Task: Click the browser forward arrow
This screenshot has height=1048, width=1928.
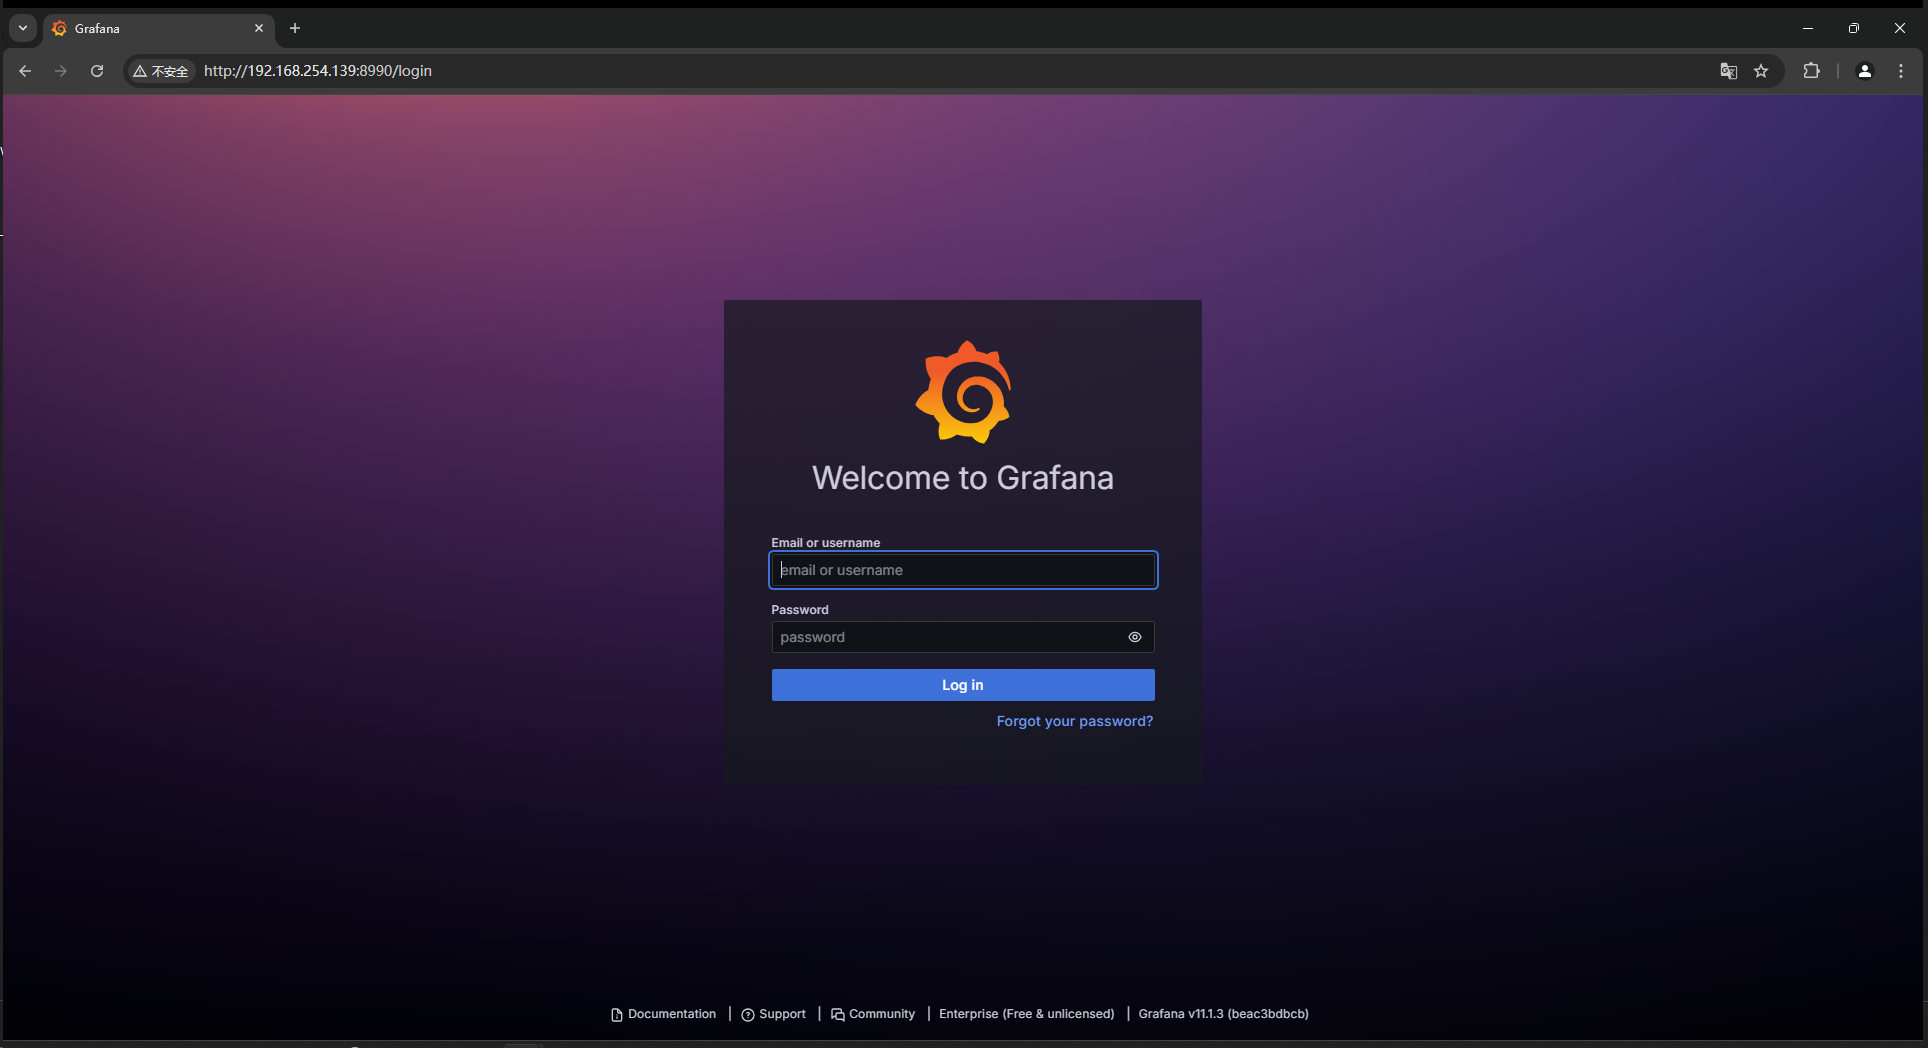Action: coord(61,71)
